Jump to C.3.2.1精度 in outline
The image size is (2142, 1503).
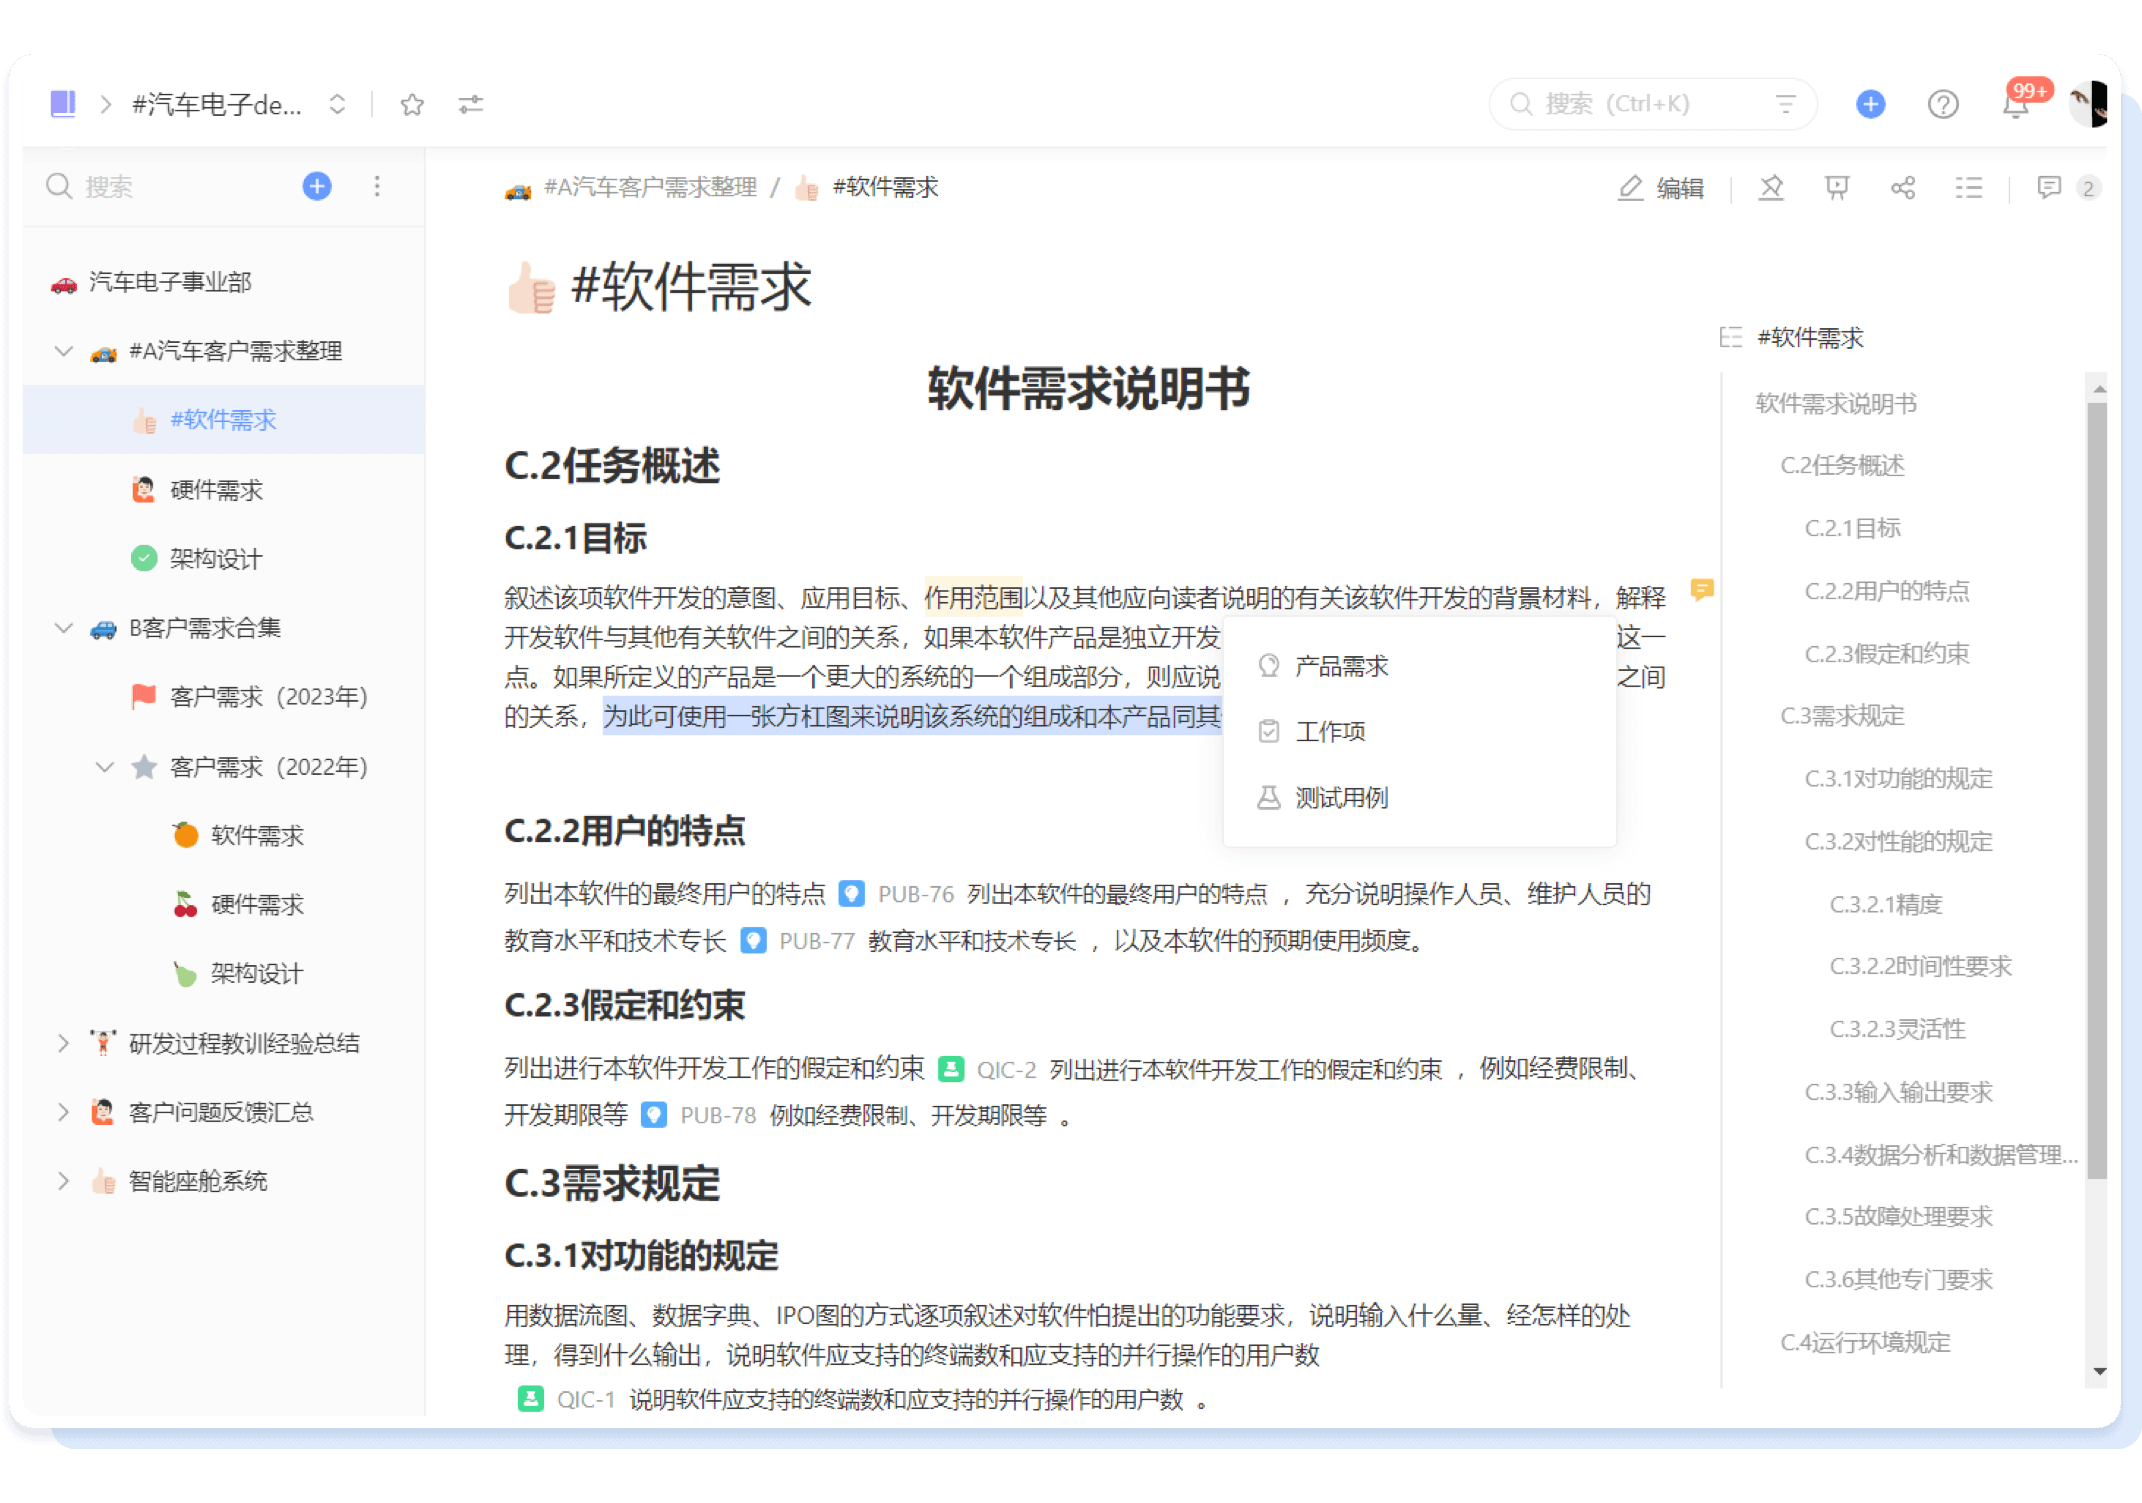pyautogui.click(x=1886, y=905)
